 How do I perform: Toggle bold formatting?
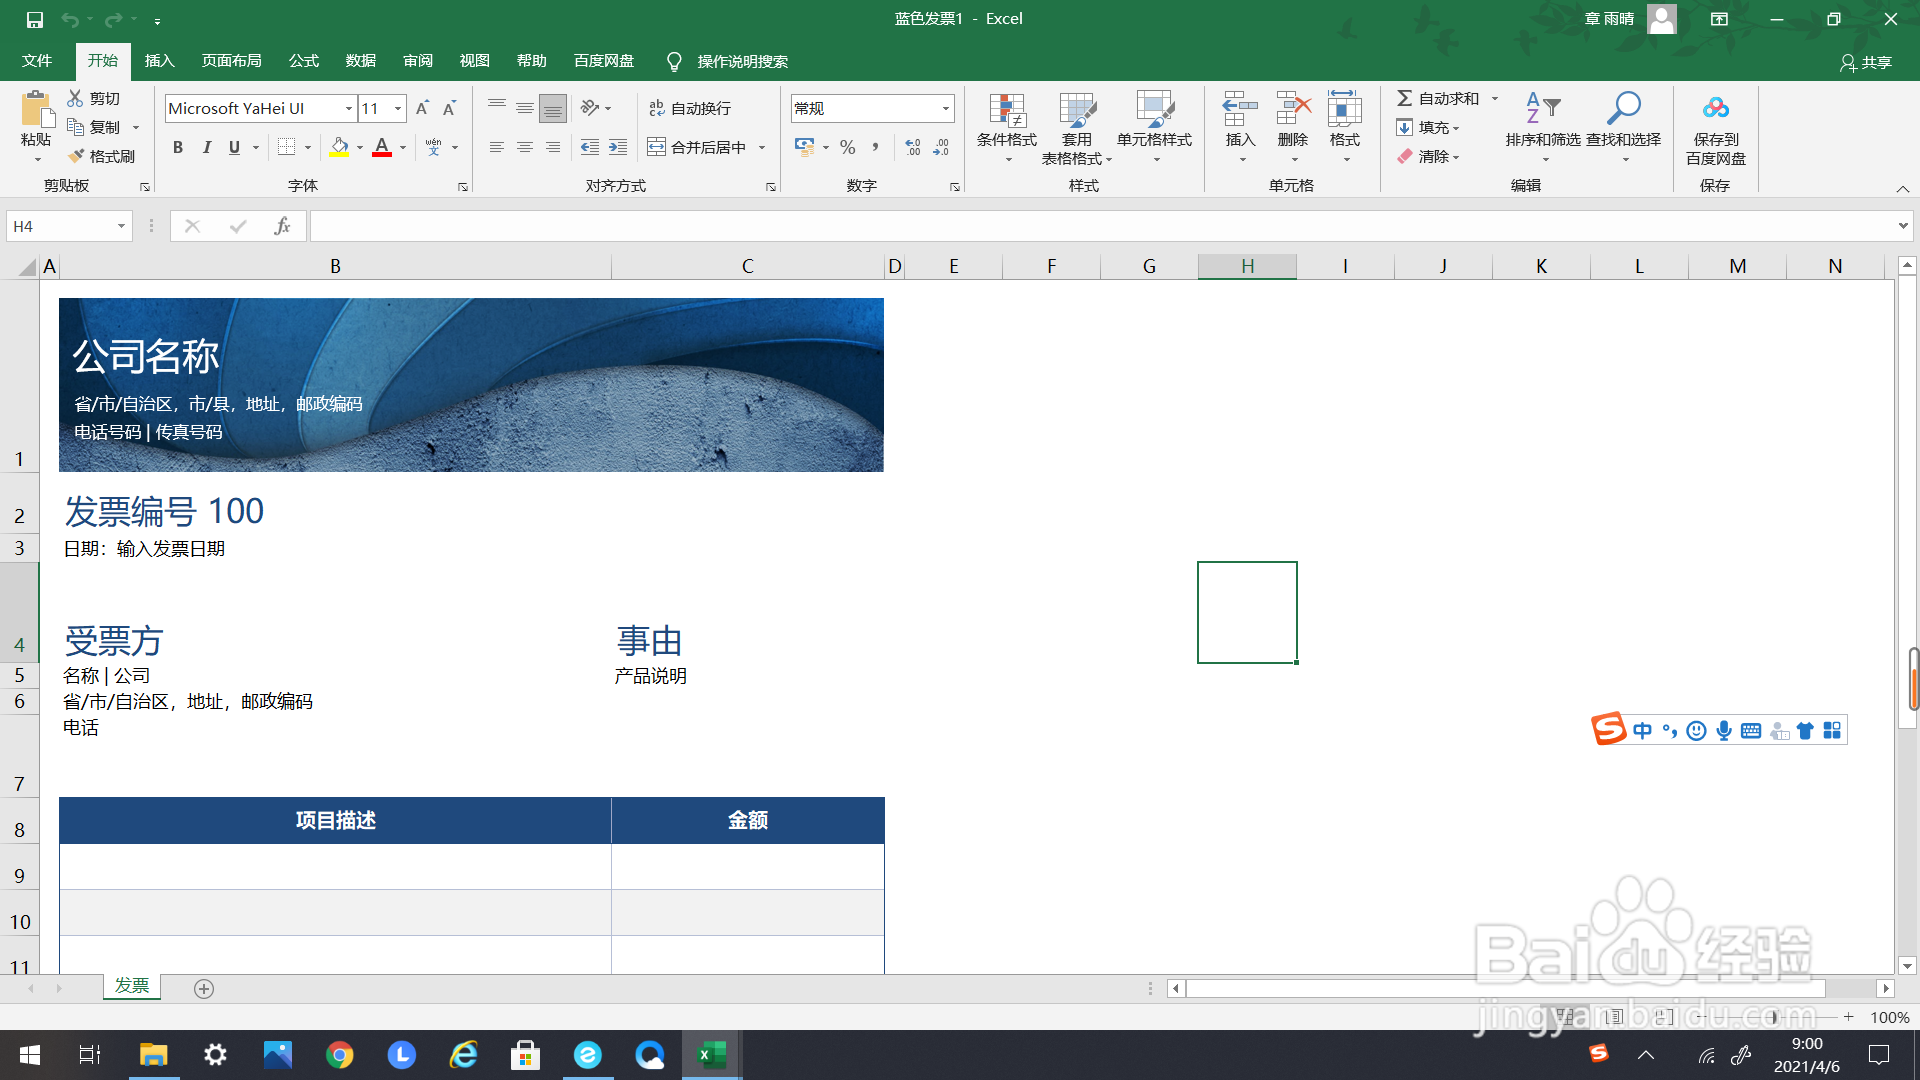(178, 147)
